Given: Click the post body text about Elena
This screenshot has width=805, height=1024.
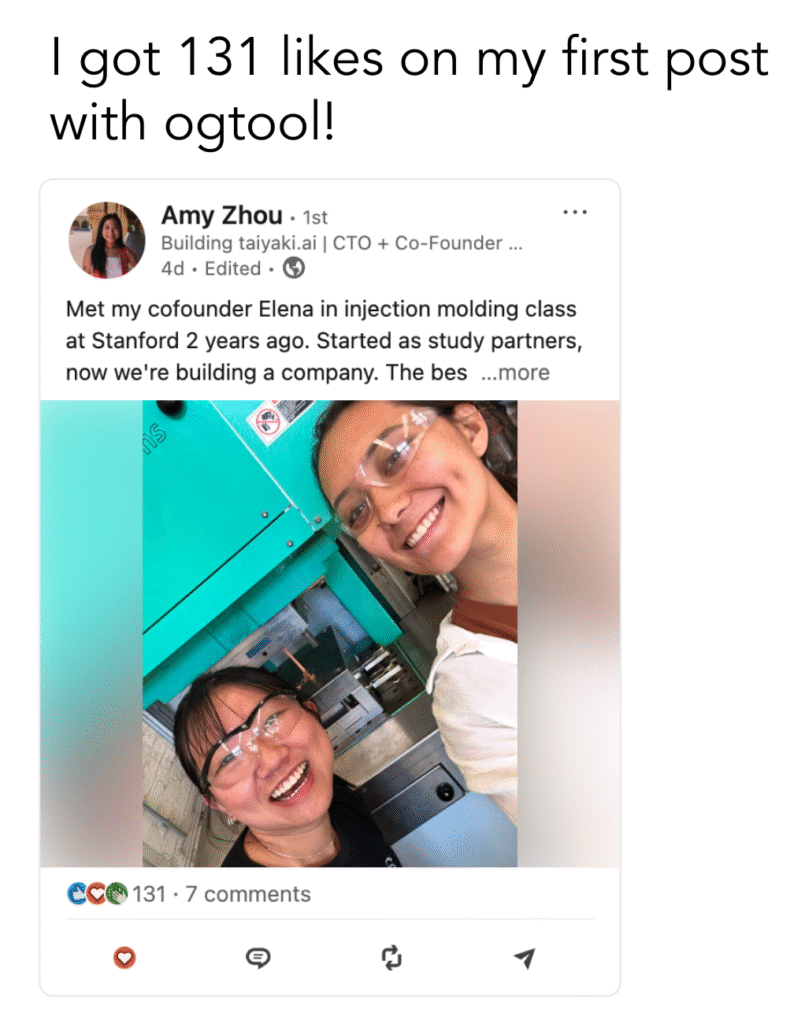Looking at the screenshot, I should (324, 340).
